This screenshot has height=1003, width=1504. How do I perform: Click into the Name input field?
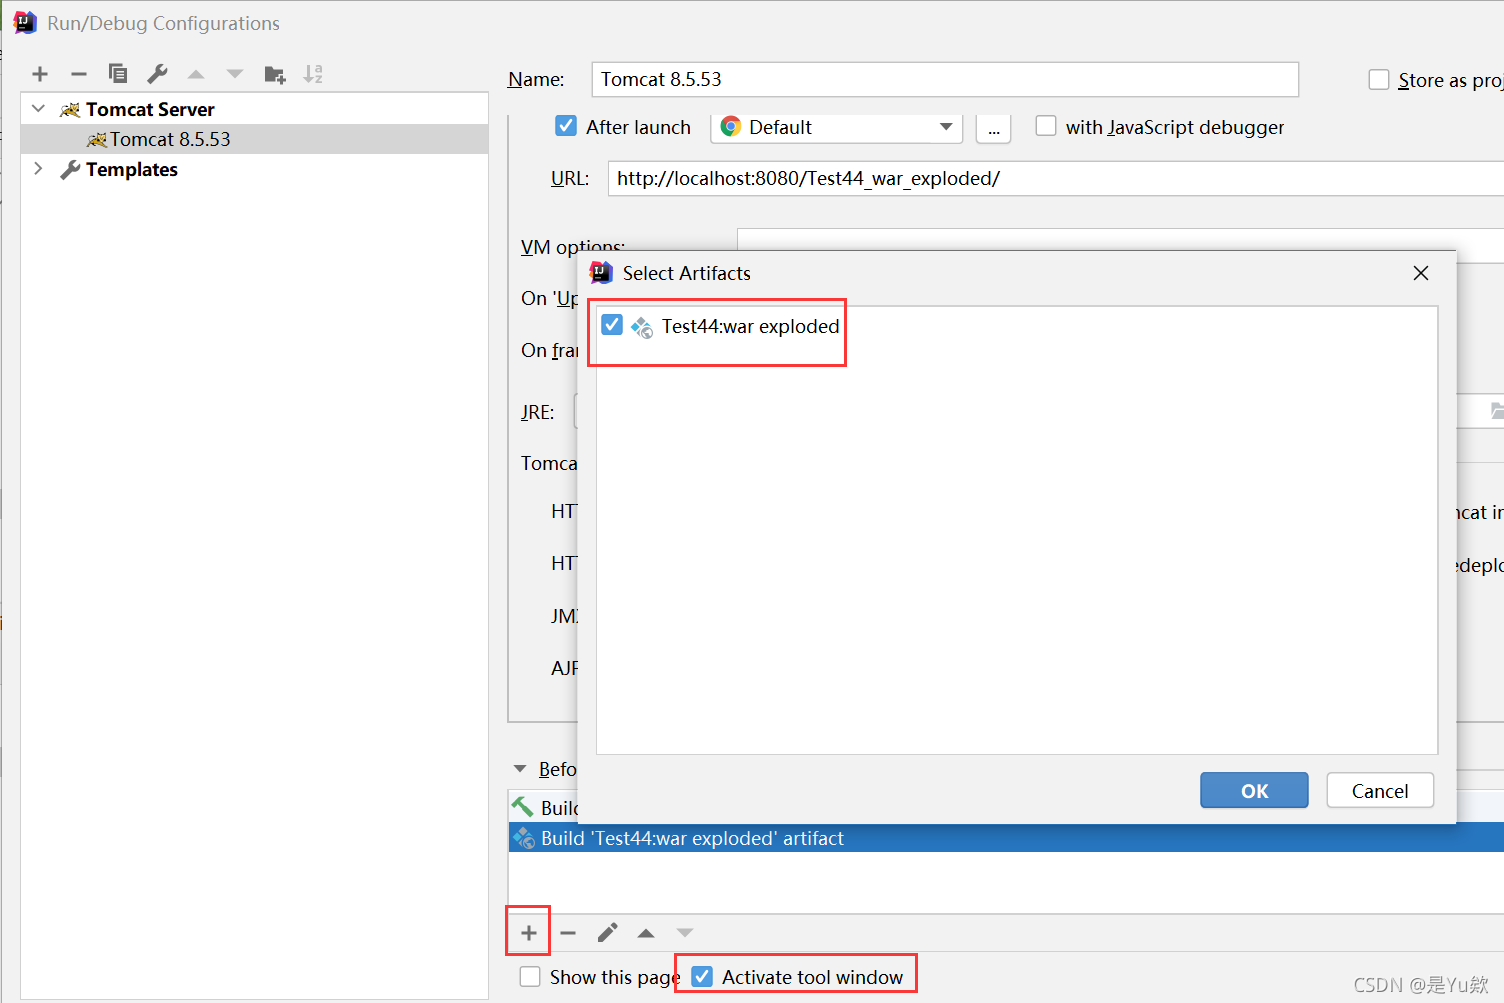[945, 80]
